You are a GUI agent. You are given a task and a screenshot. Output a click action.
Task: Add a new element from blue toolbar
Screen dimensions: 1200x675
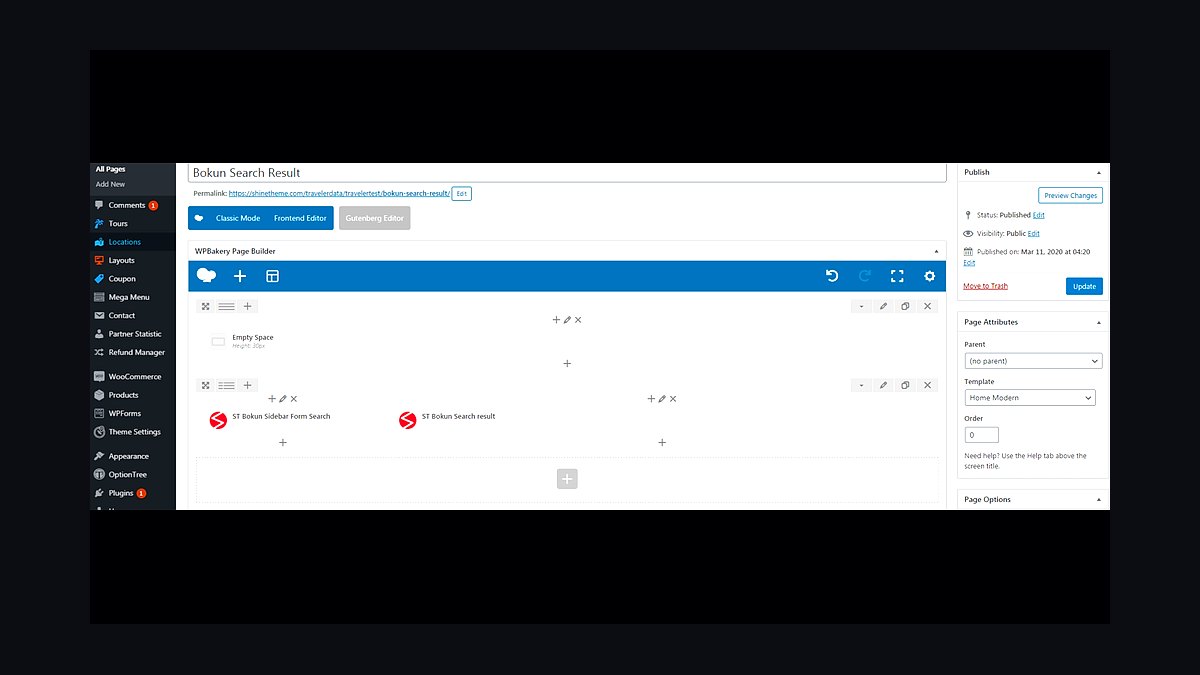pos(240,276)
